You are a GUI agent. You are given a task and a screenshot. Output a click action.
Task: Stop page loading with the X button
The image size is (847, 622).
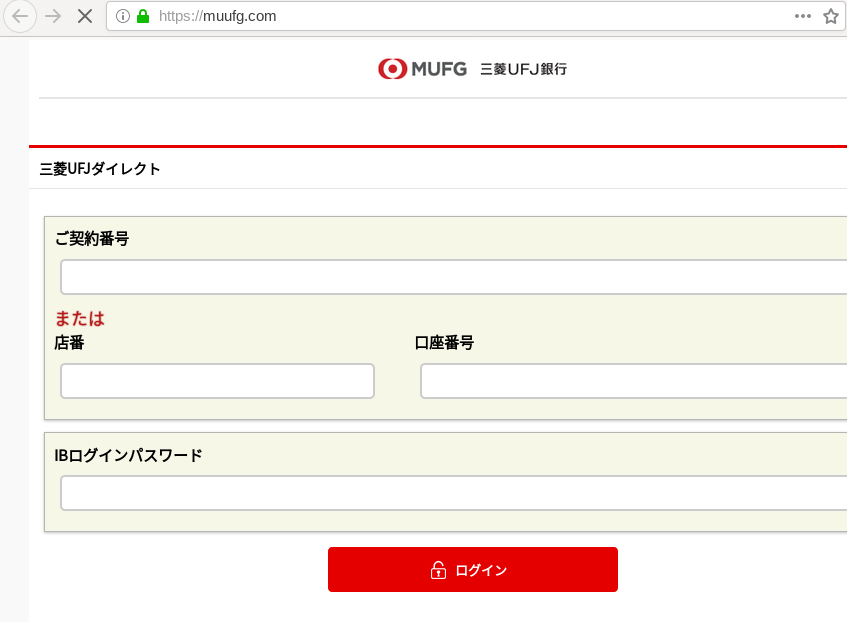[85, 16]
